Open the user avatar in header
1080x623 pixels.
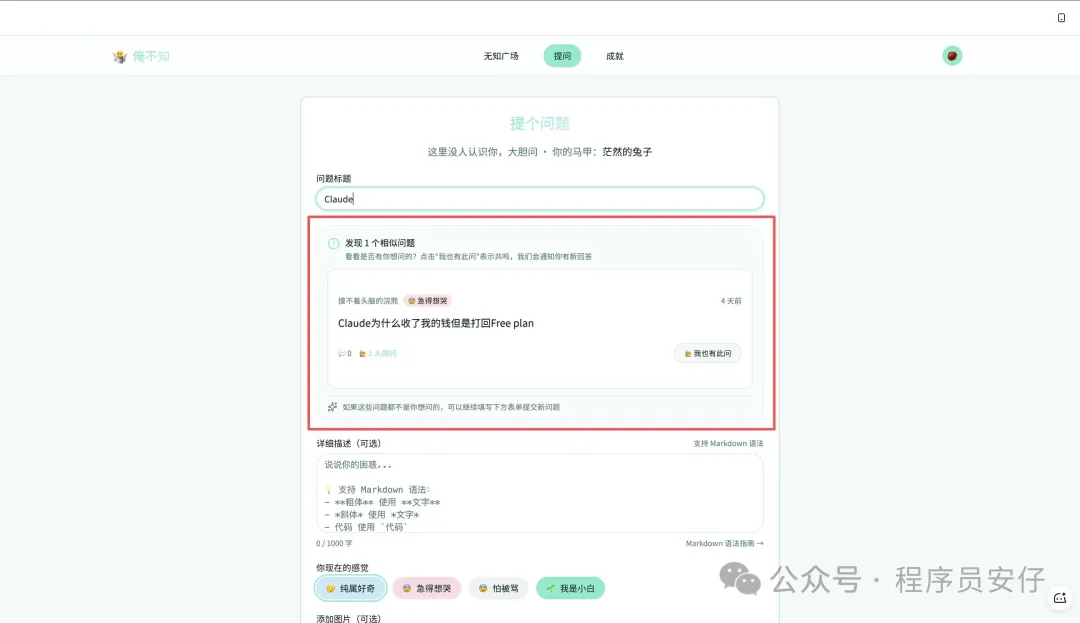(x=952, y=56)
